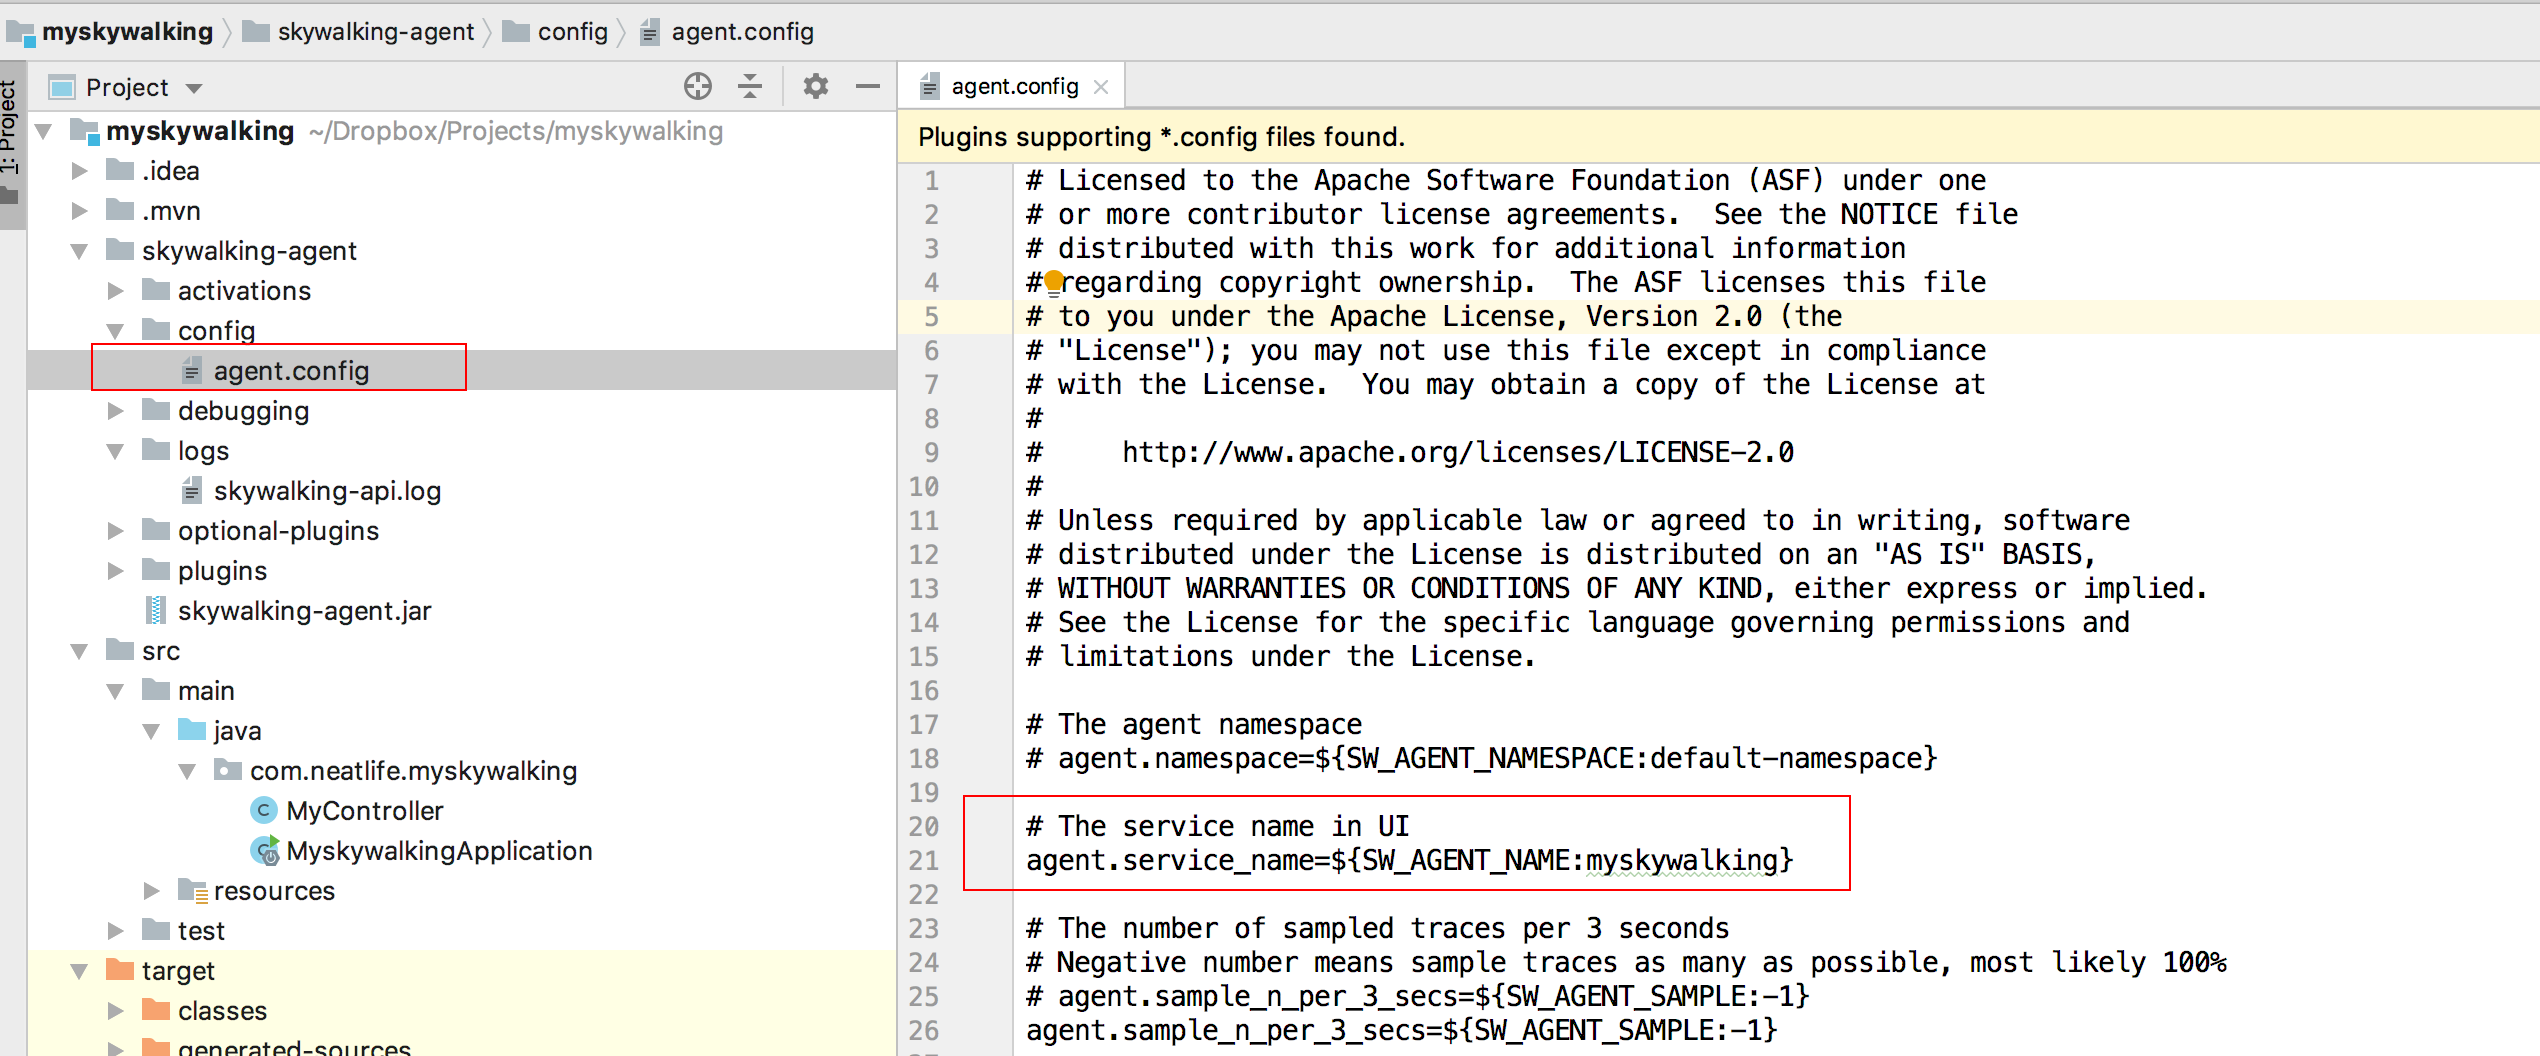The width and height of the screenshot is (2540, 1056).
Task: Click agent.config in the breadcrumb bar
Action: point(742,32)
